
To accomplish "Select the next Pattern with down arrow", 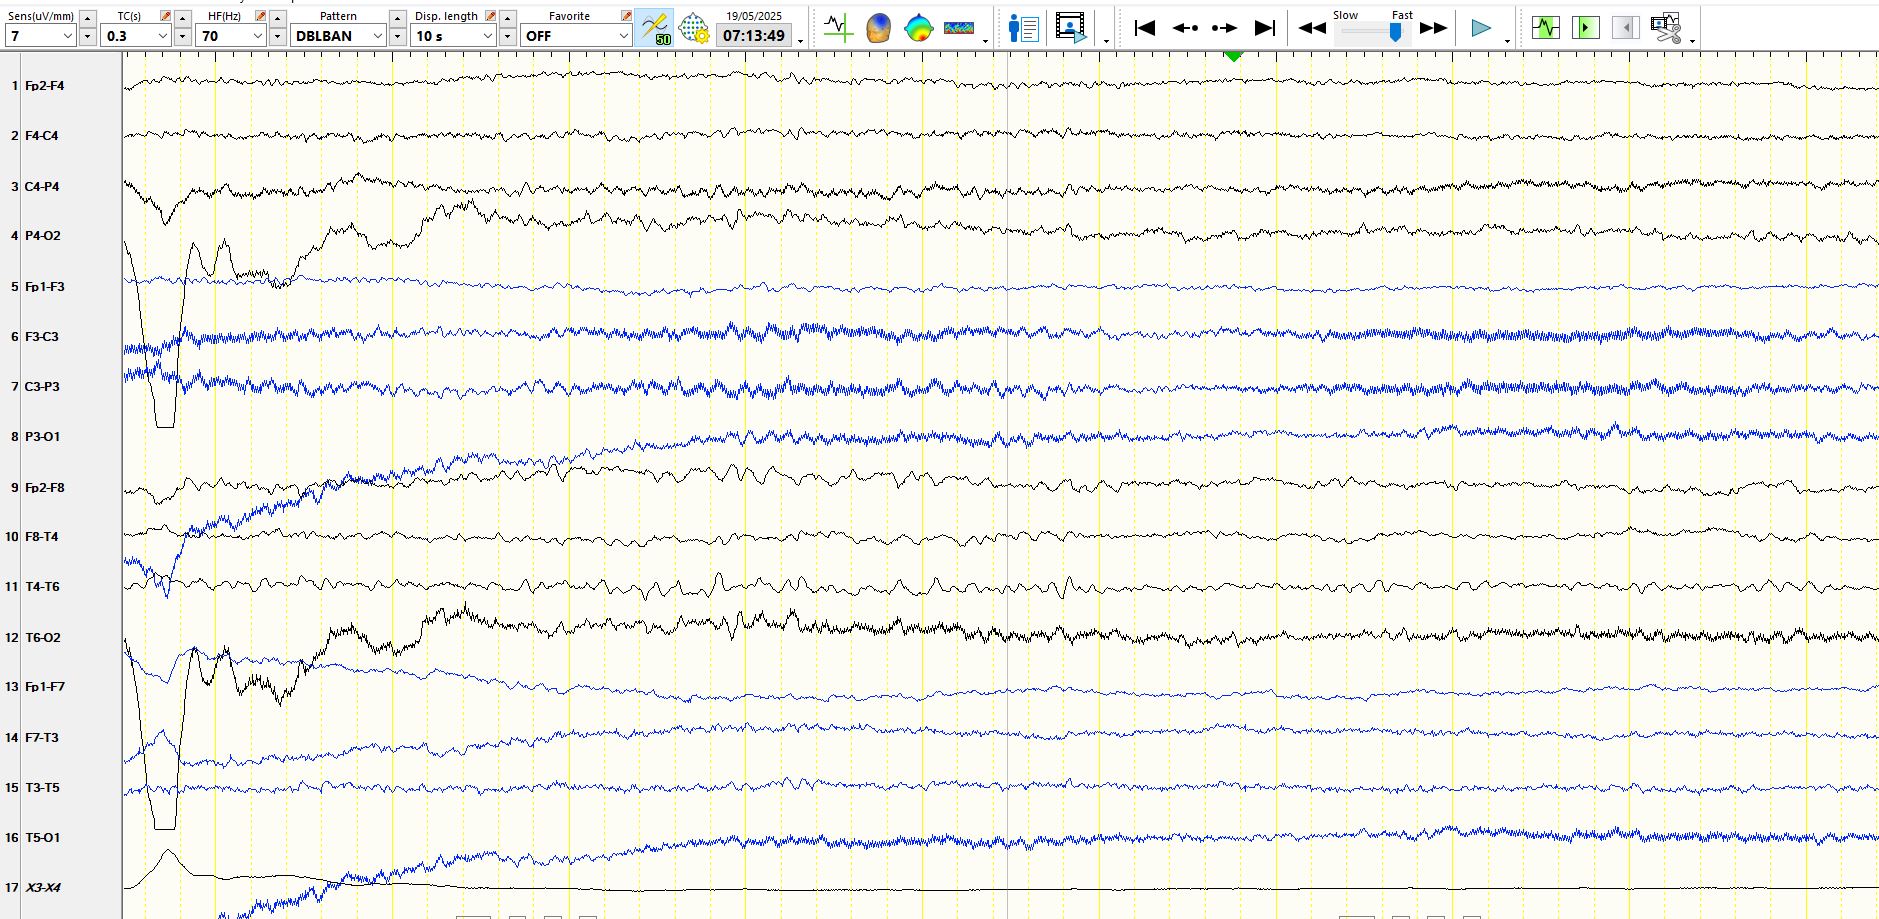I will (398, 36).
